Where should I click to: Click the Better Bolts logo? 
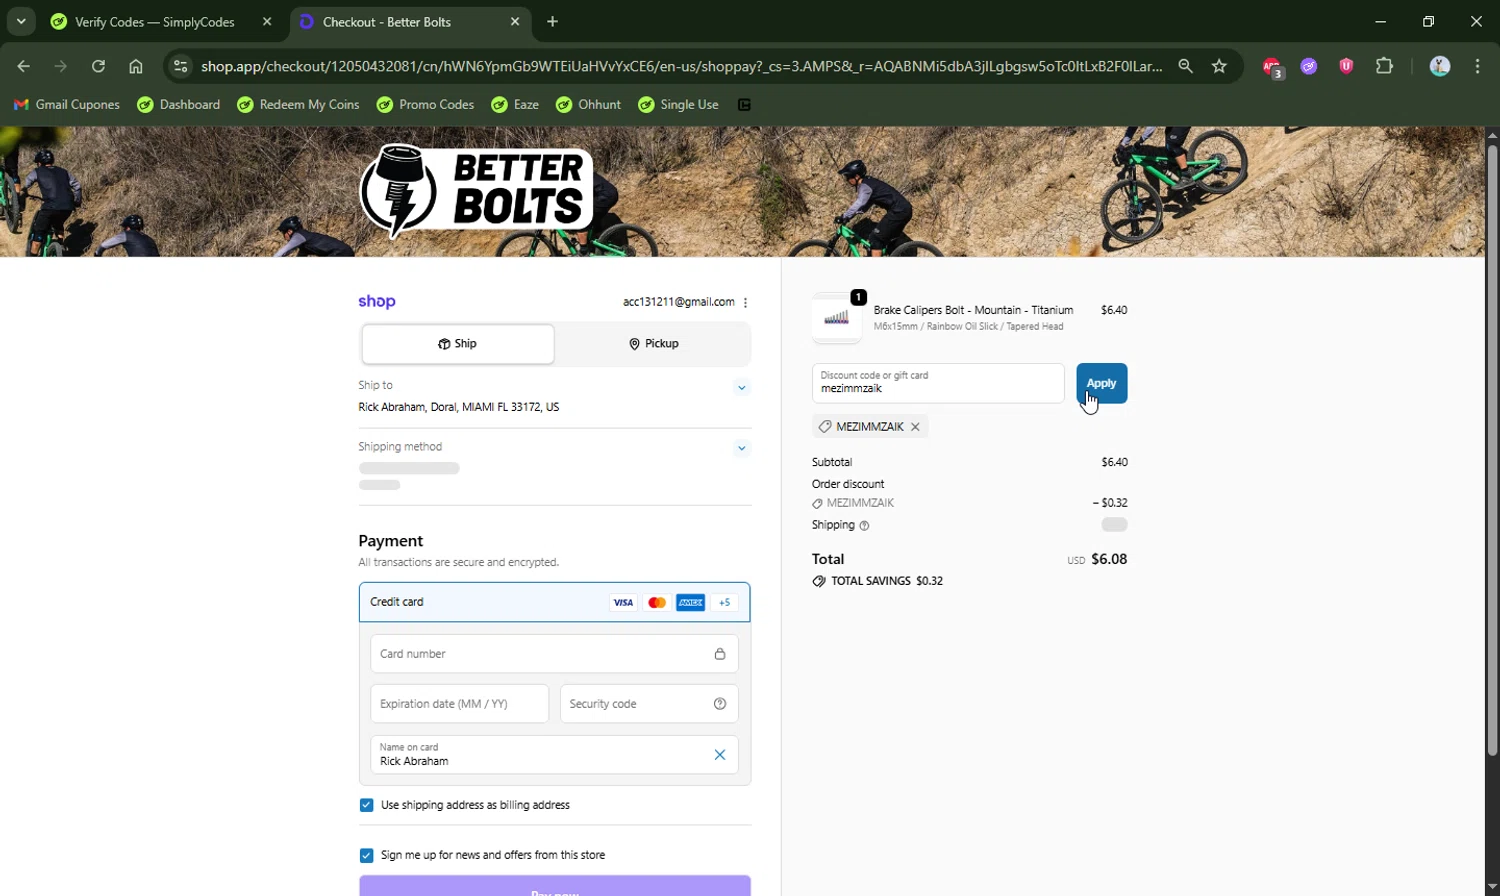point(476,191)
